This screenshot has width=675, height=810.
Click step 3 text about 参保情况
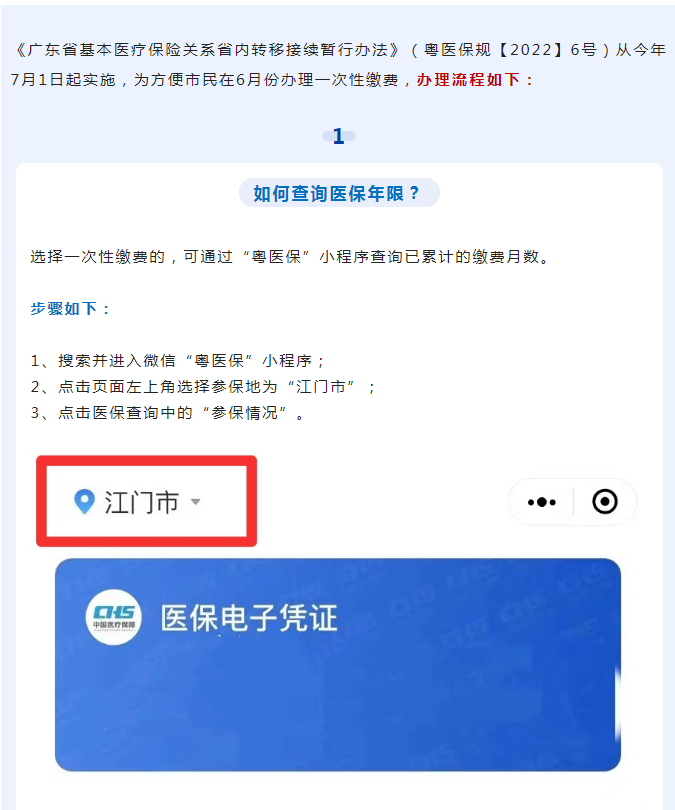tap(167, 413)
